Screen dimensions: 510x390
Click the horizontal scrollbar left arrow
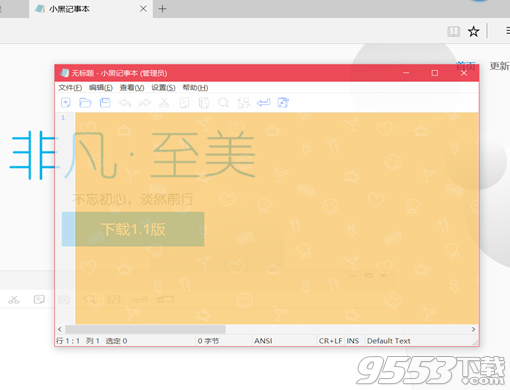pyautogui.click(x=60, y=329)
